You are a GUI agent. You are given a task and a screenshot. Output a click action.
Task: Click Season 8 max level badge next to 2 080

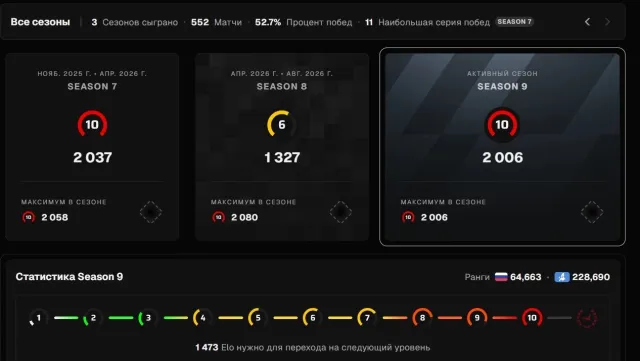pos(218,217)
